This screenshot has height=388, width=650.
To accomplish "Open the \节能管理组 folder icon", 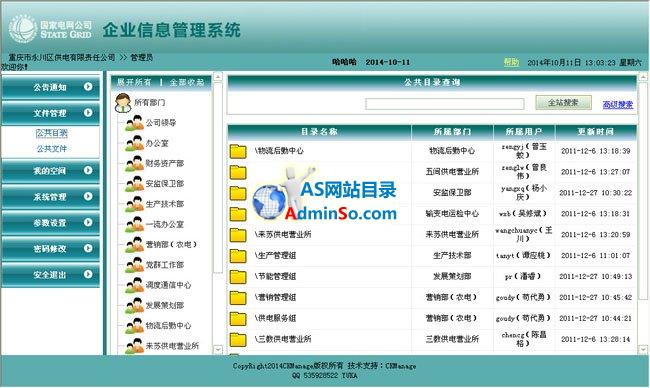I will coord(238,277).
